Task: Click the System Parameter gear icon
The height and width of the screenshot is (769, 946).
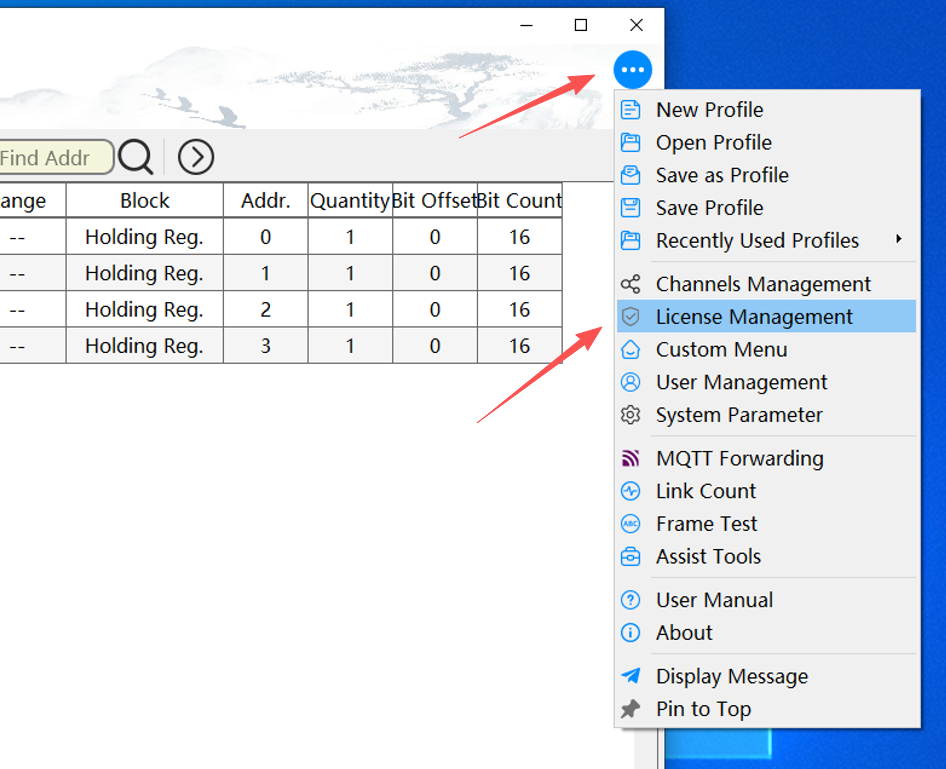Action: click(630, 415)
